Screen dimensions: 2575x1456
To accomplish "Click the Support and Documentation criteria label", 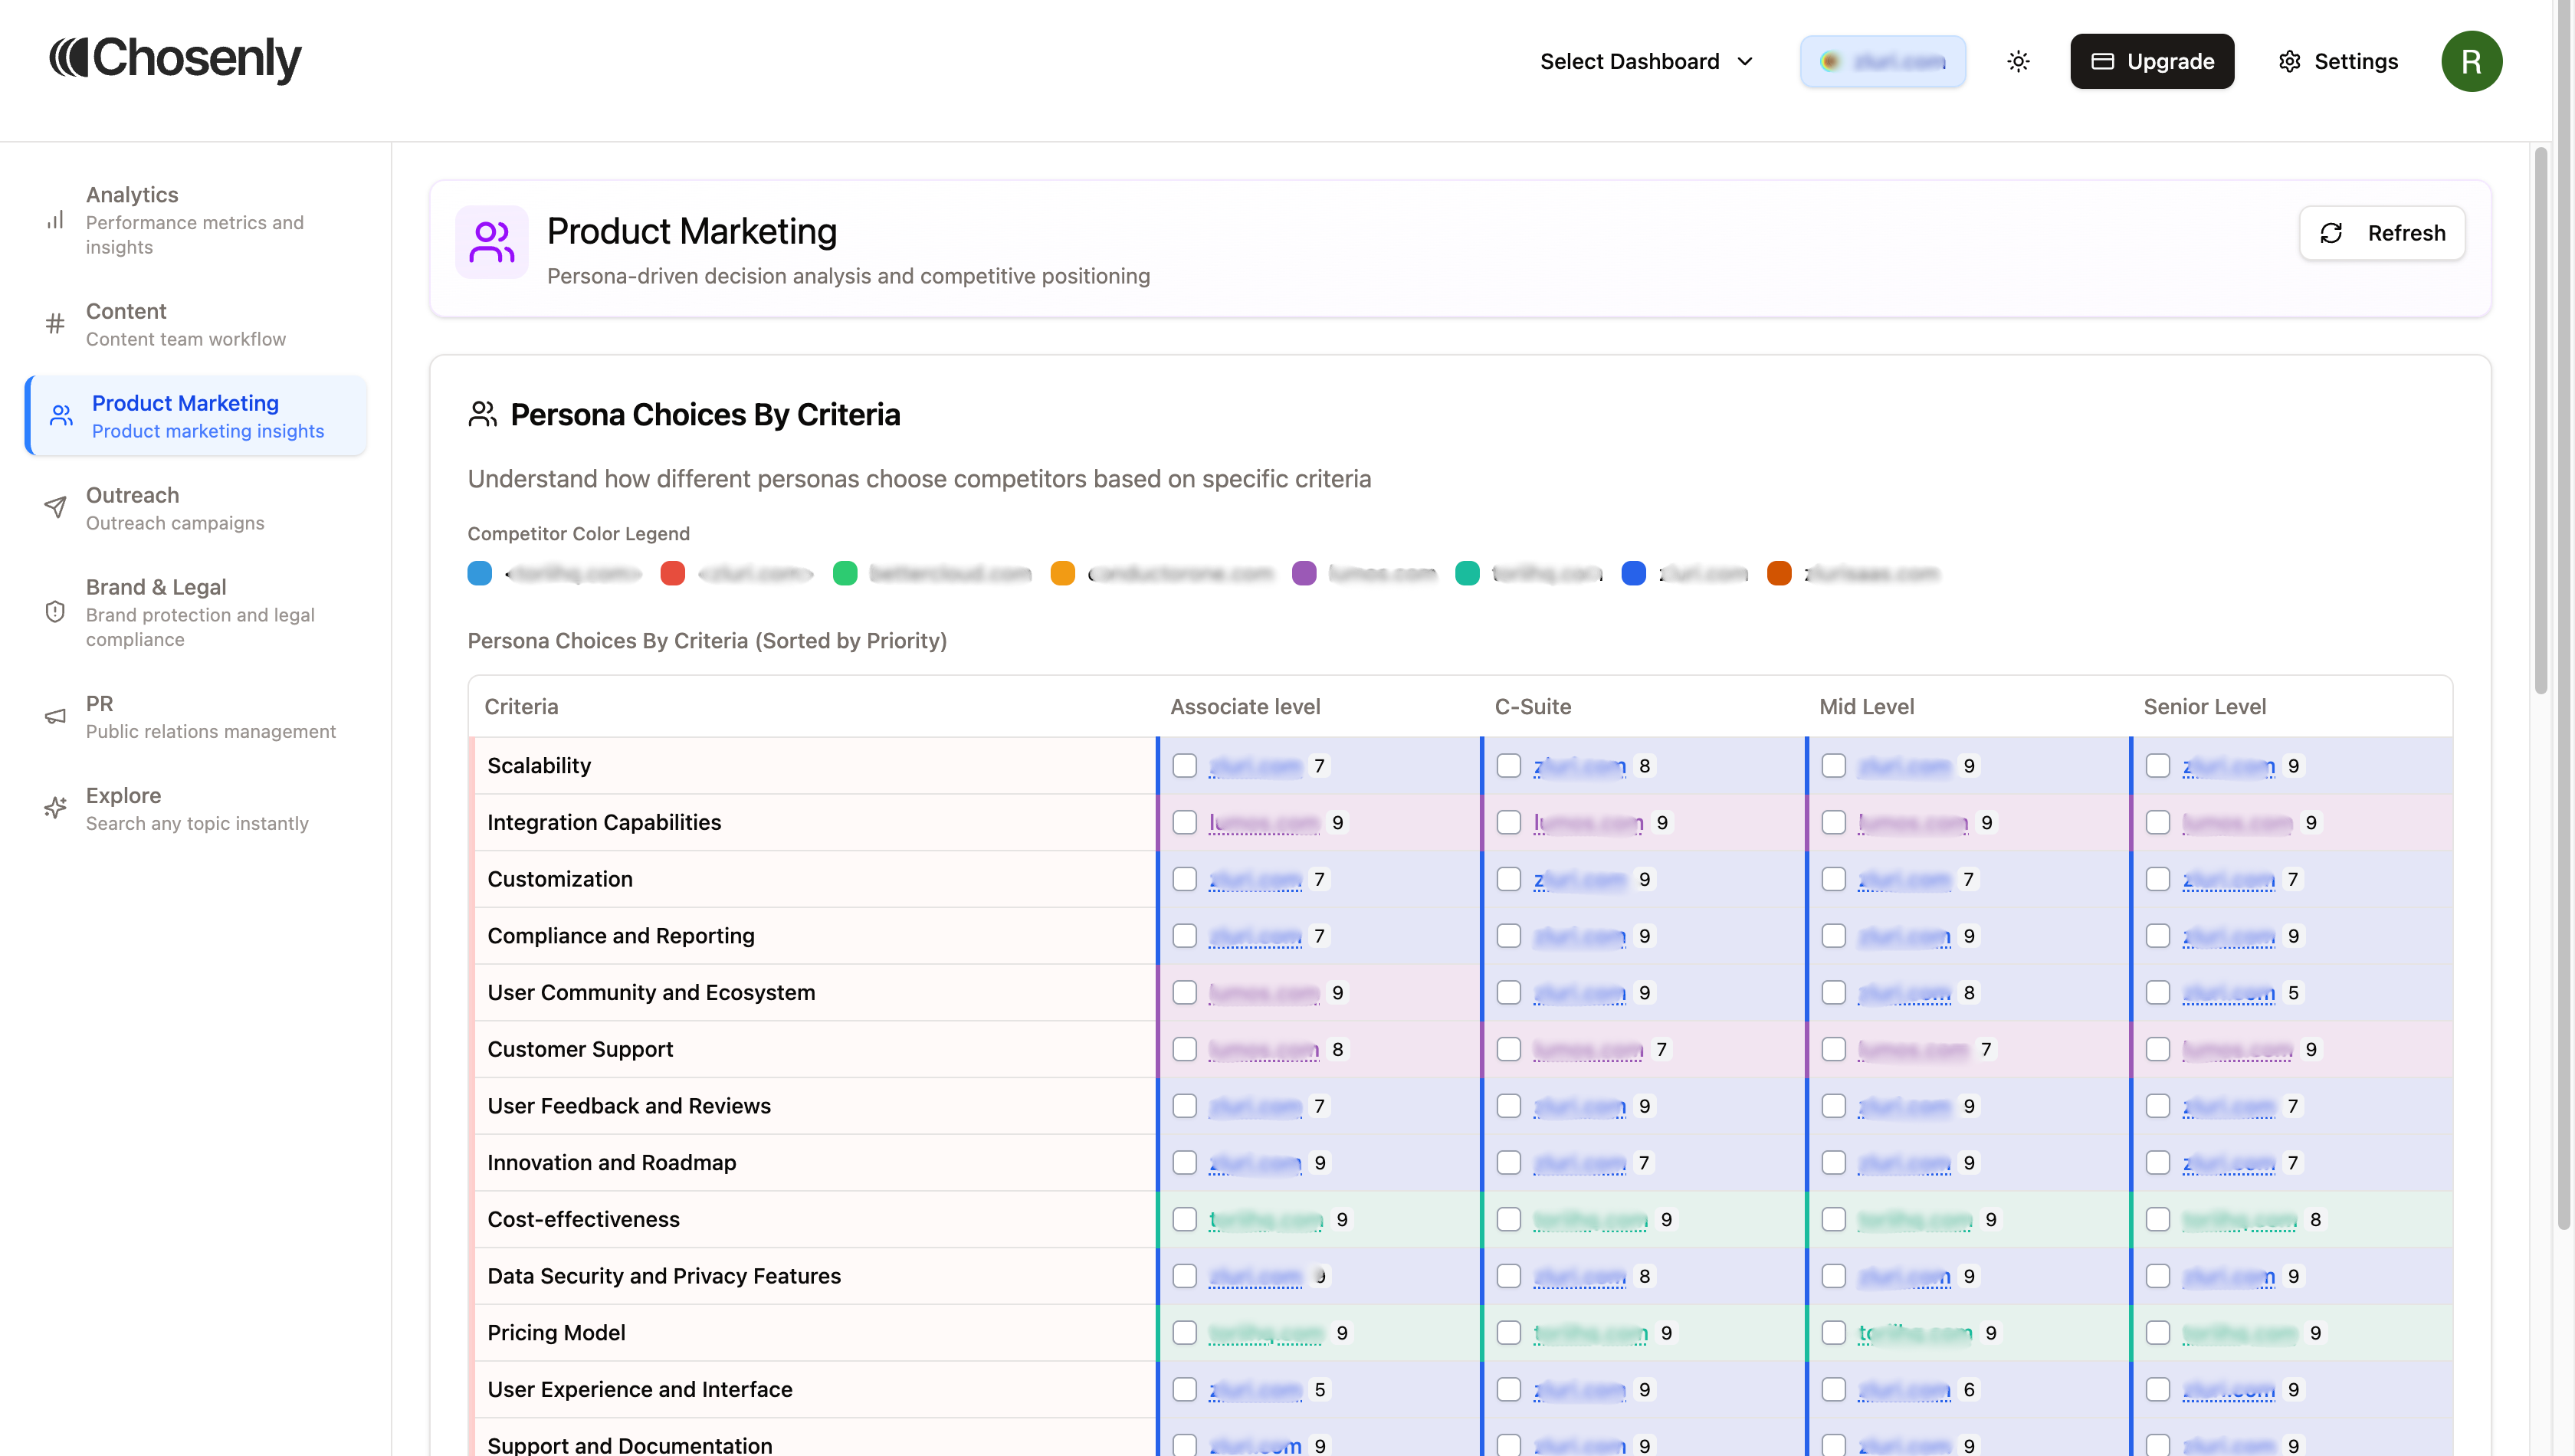I will pyautogui.click(x=630, y=1445).
